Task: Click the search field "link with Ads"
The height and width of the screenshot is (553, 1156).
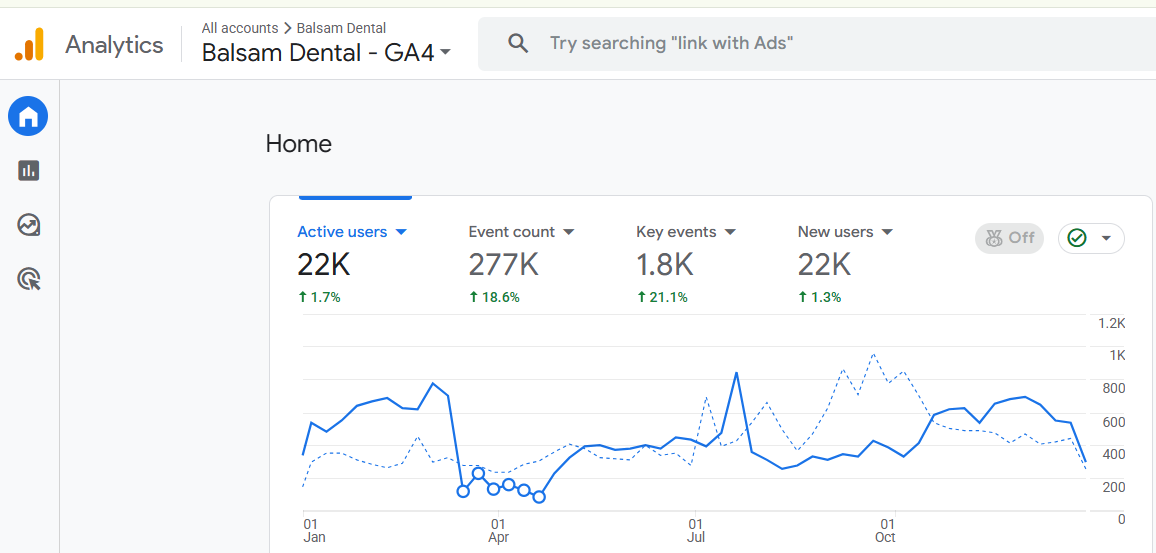Action: (817, 44)
